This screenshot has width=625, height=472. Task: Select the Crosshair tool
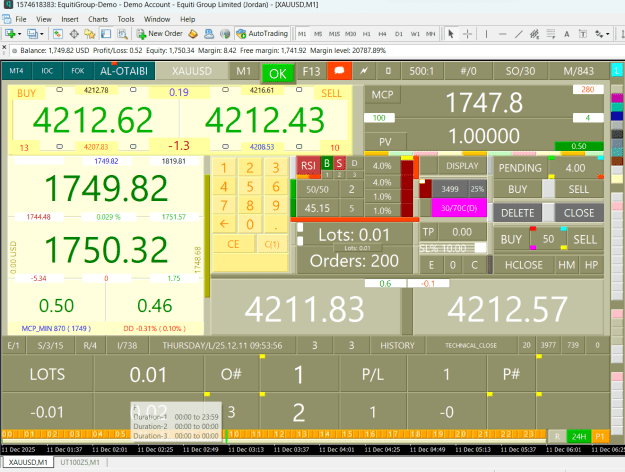click(x=468, y=34)
